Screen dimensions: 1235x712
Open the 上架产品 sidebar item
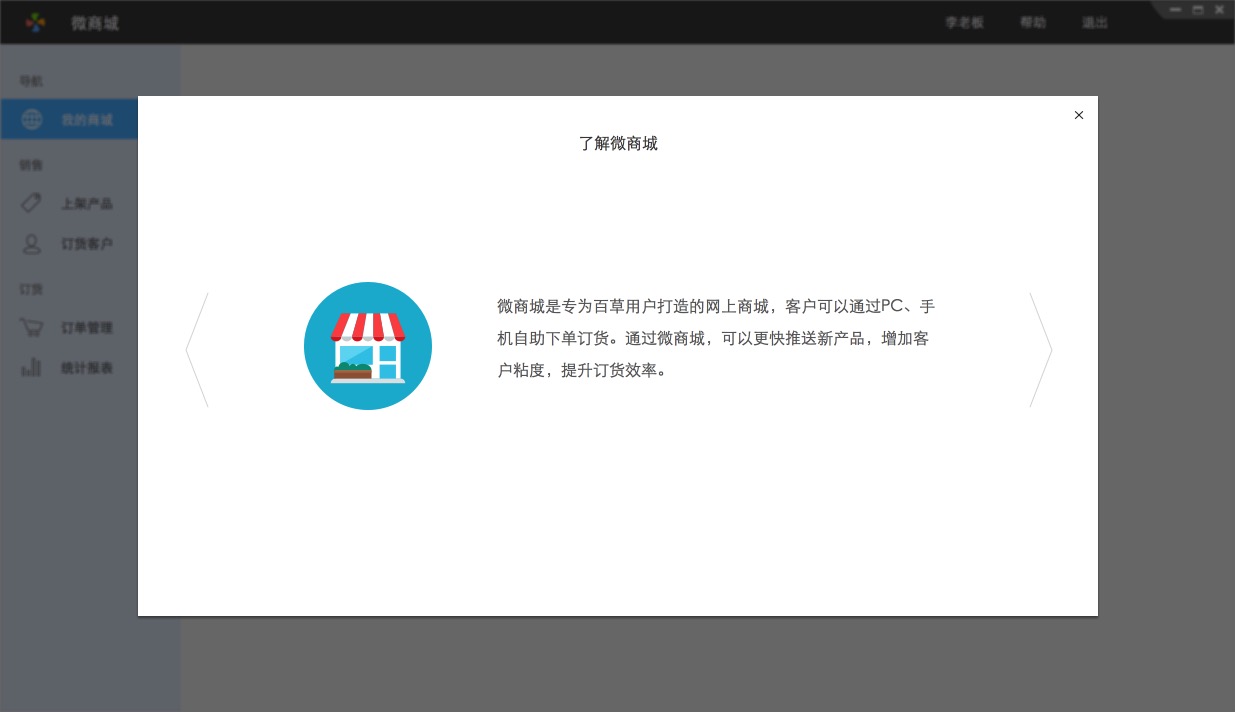(x=87, y=204)
